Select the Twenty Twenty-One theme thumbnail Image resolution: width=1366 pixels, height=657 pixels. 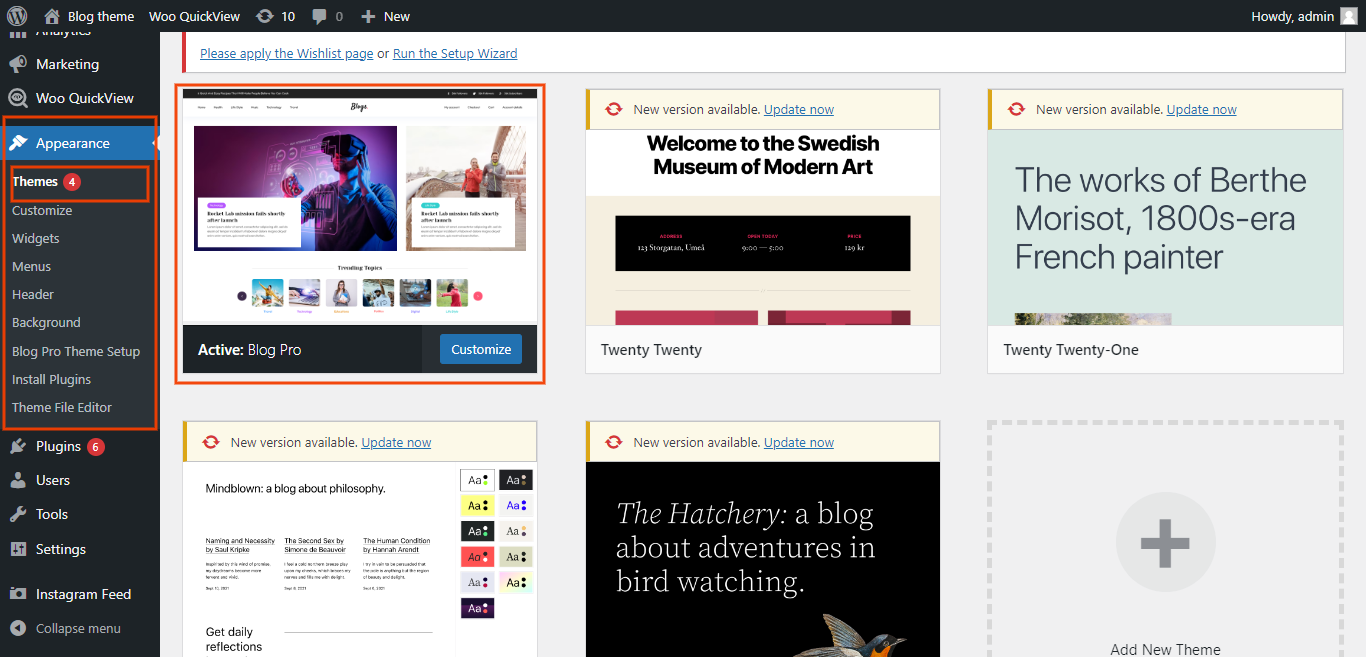(1164, 228)
